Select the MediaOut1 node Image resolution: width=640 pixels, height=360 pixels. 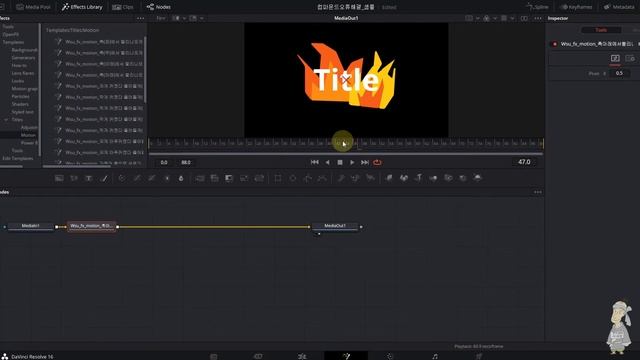coord(335,226)
